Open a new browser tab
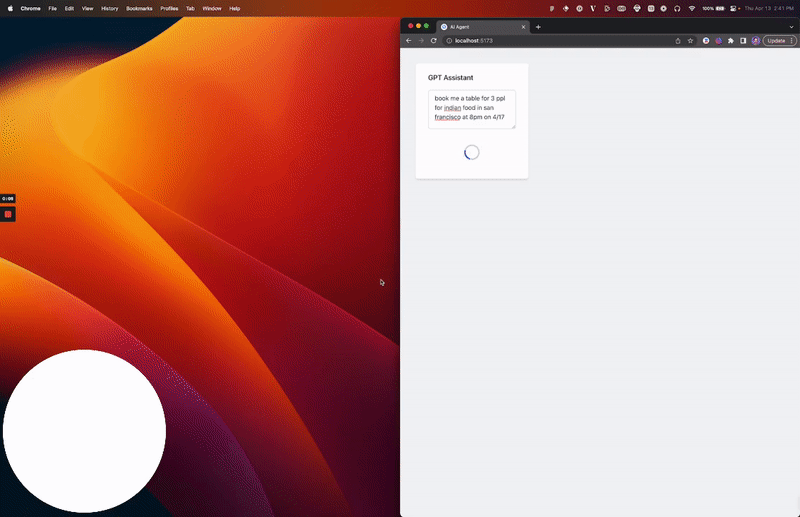800x517 pixels. tap(538, 27)
